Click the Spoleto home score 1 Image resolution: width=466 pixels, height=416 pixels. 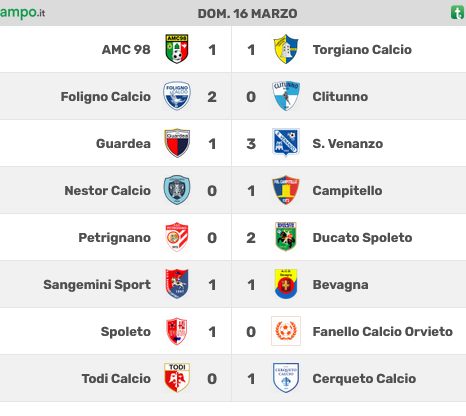click(212, 332)
